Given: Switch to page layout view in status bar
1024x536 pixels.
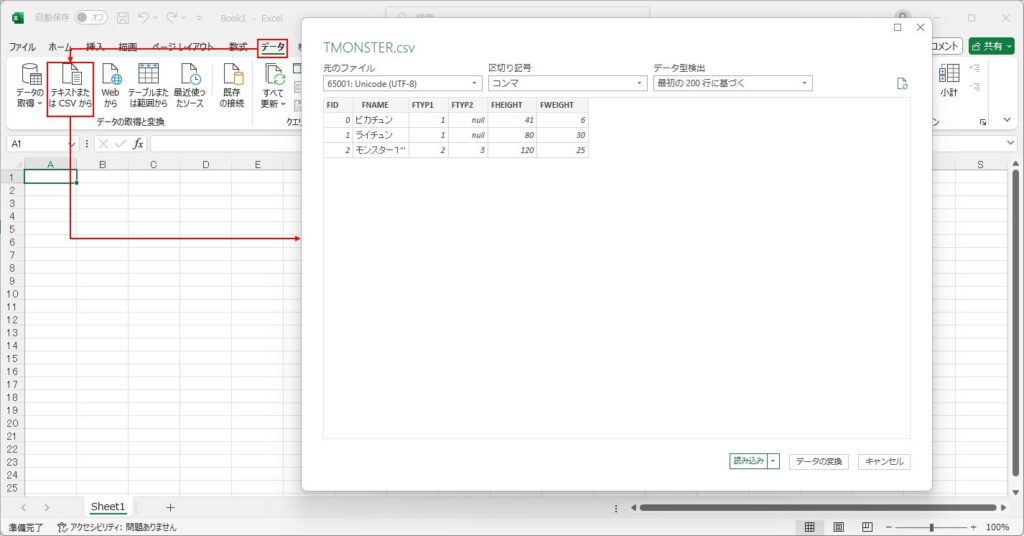Looking at the screenshot, I should click(x=838, y=527).
